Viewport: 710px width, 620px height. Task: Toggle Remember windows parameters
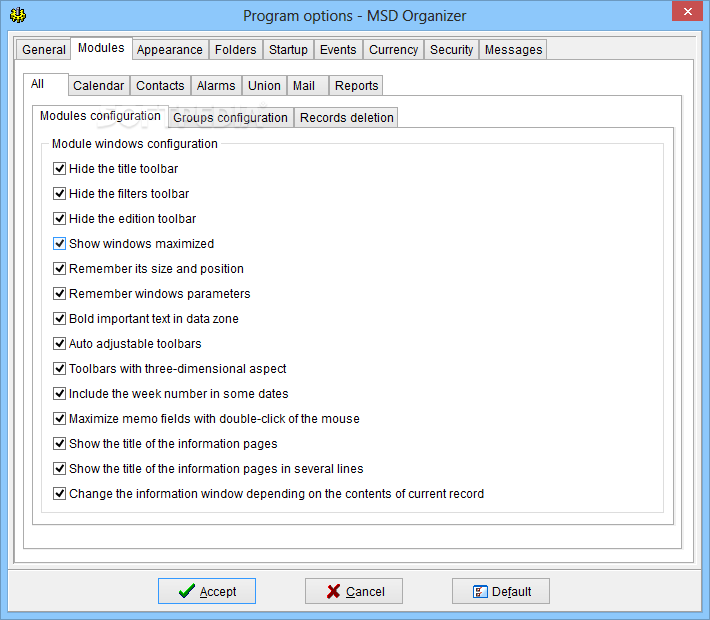click(x=59, y=293)
